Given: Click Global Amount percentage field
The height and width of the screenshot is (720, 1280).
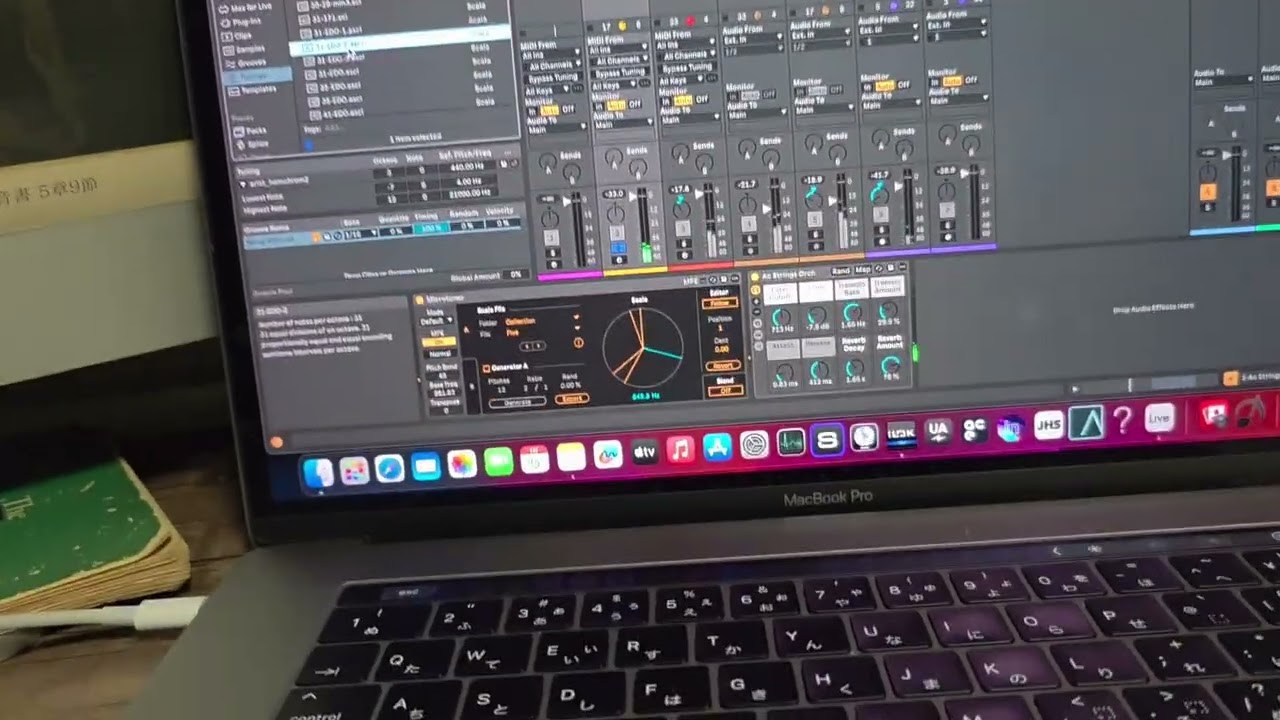Looking at the screenshot, I should [x=515, y=275].
